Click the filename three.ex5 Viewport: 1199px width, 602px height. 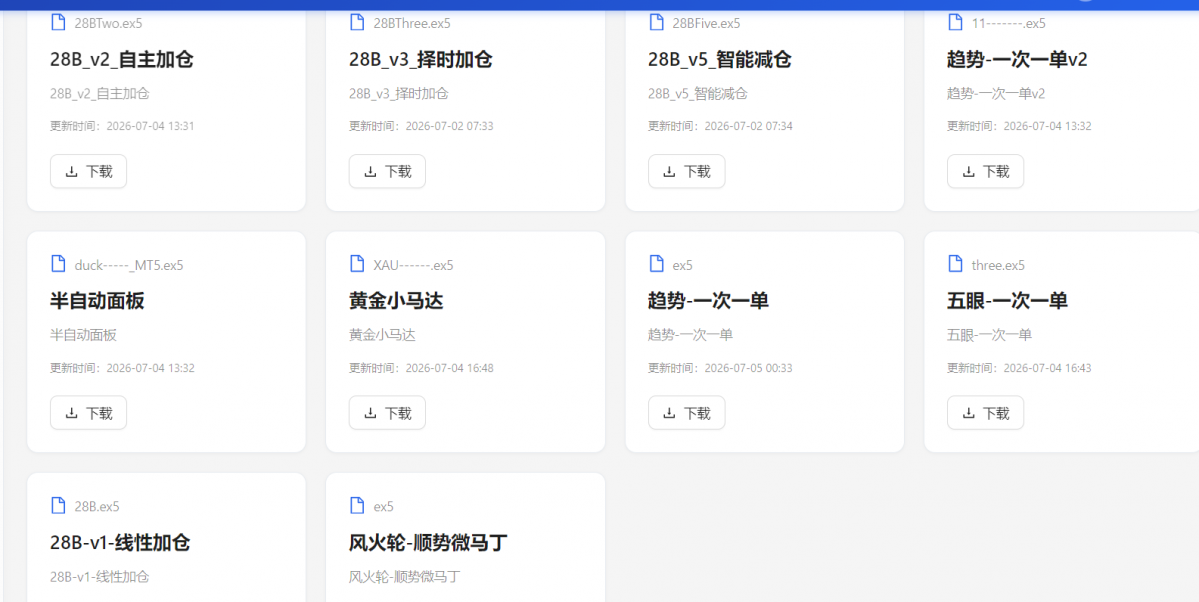(x=998, y=265)
